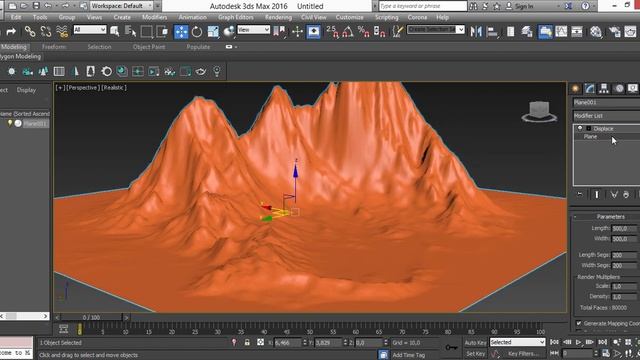
Task: Toggle Angle Snap
Action: point(348,31)
